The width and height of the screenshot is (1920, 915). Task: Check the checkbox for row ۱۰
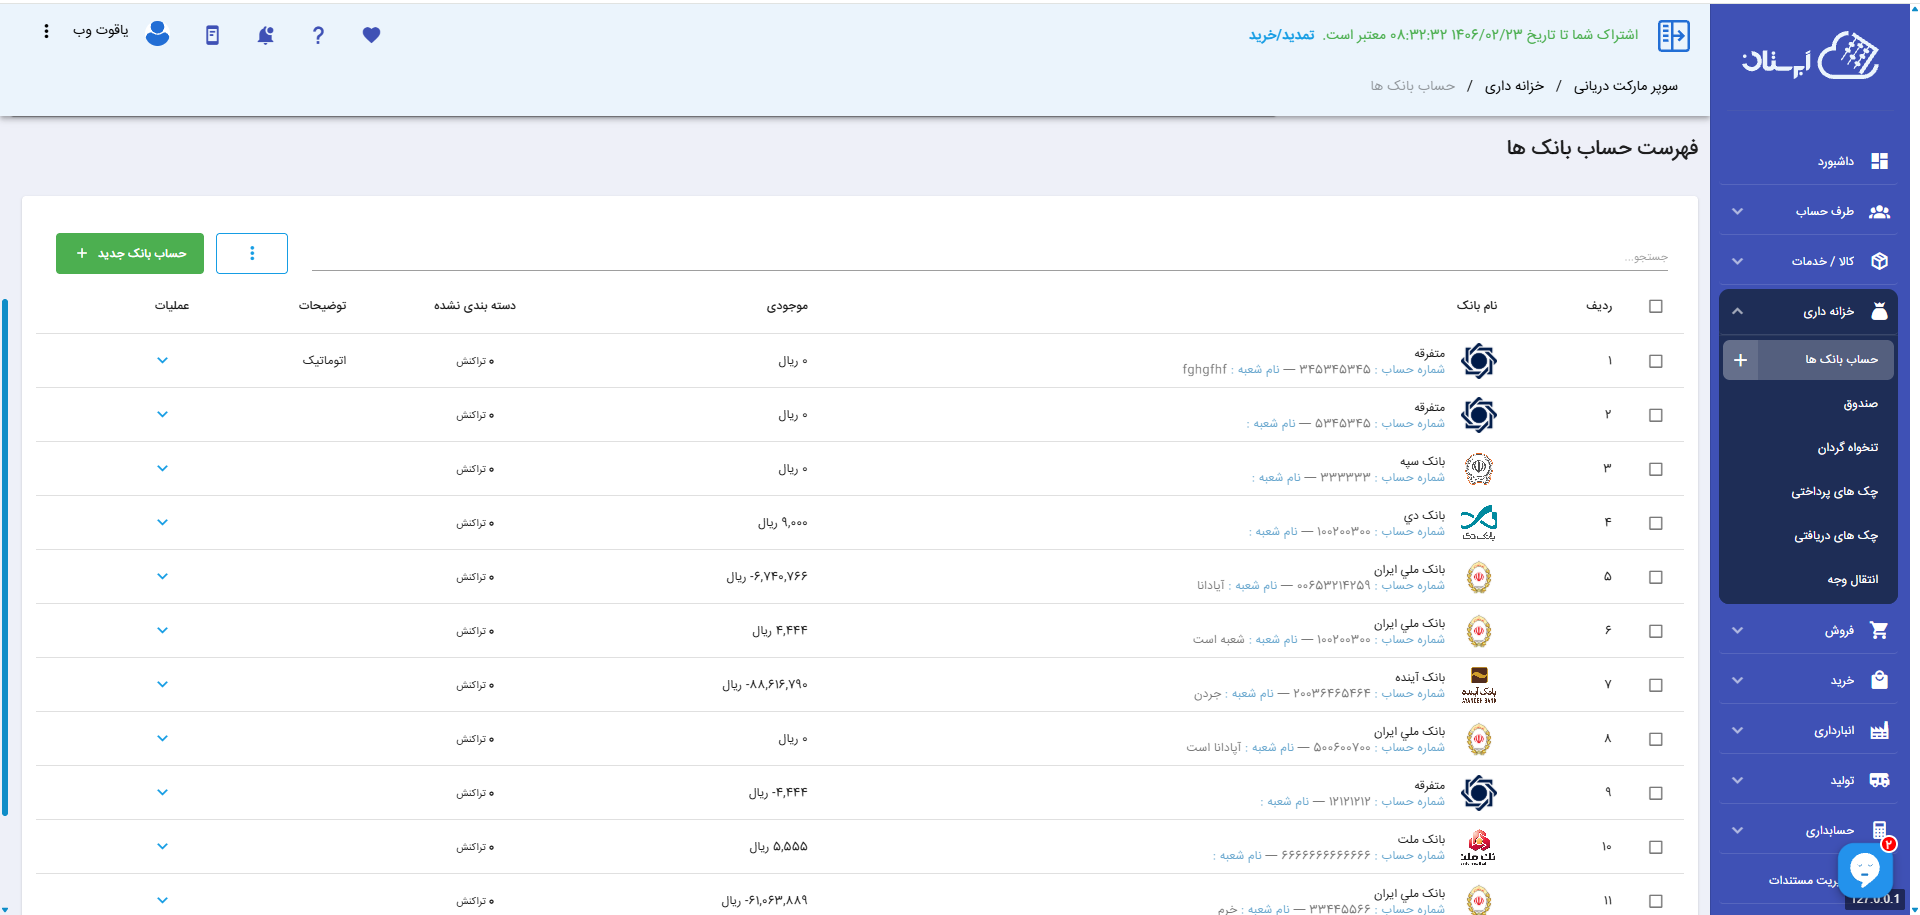(1656, 847)
